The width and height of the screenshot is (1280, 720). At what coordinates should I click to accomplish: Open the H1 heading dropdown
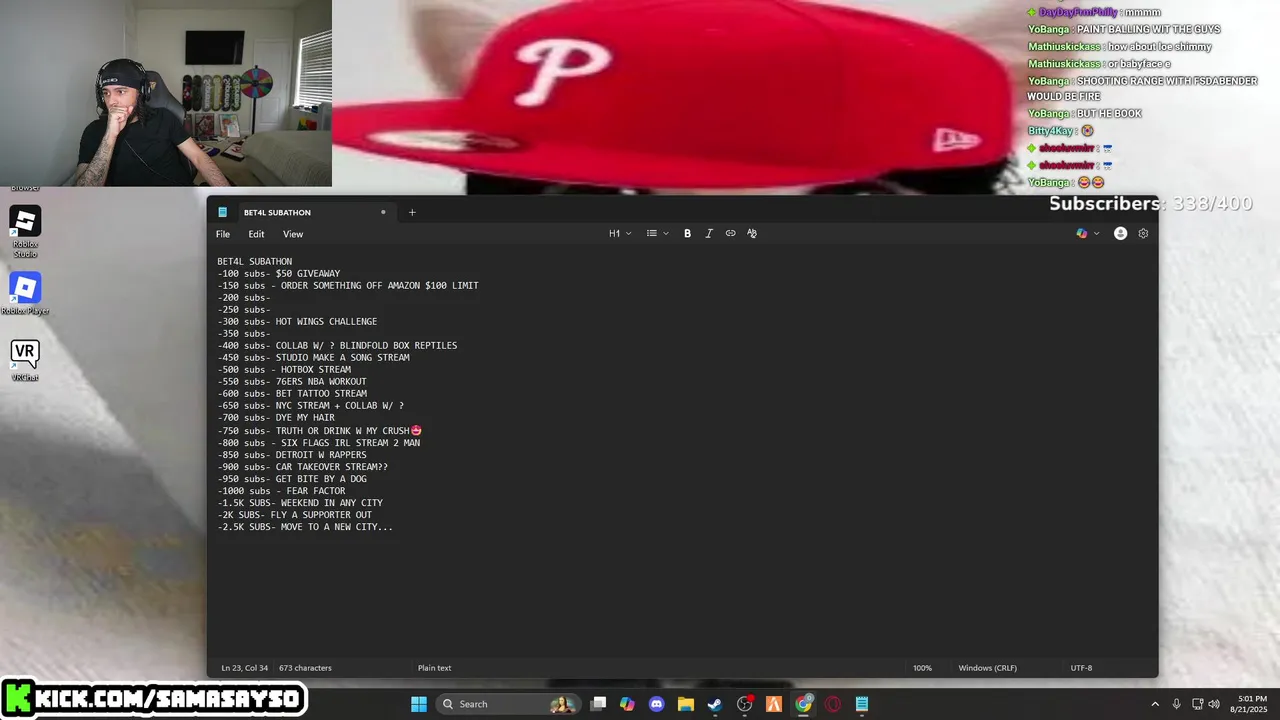620,233
